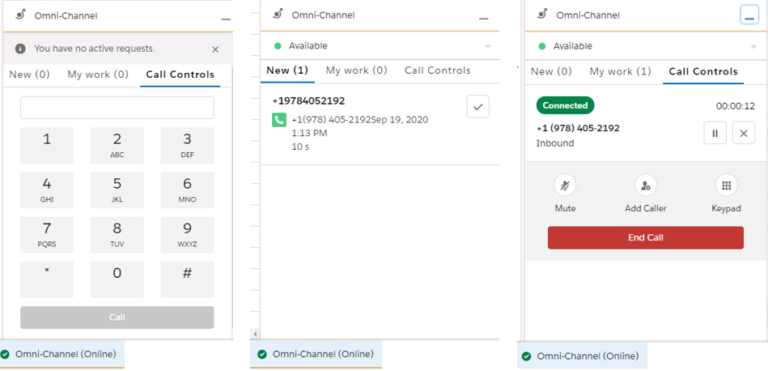Viewport: 768px width, 371px height.
Task: Accept the incoming call with the checkmark
Action: 478,107
